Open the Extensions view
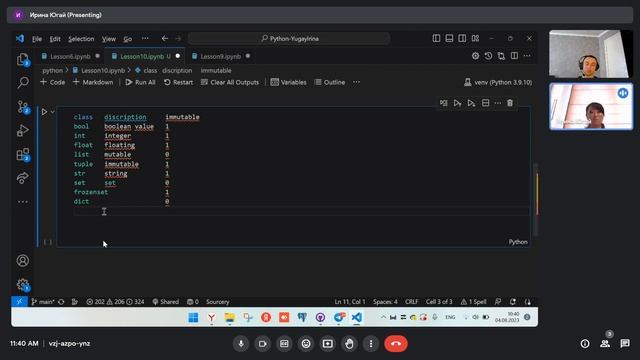Screen dimensions: 640x360 (23, 154)
